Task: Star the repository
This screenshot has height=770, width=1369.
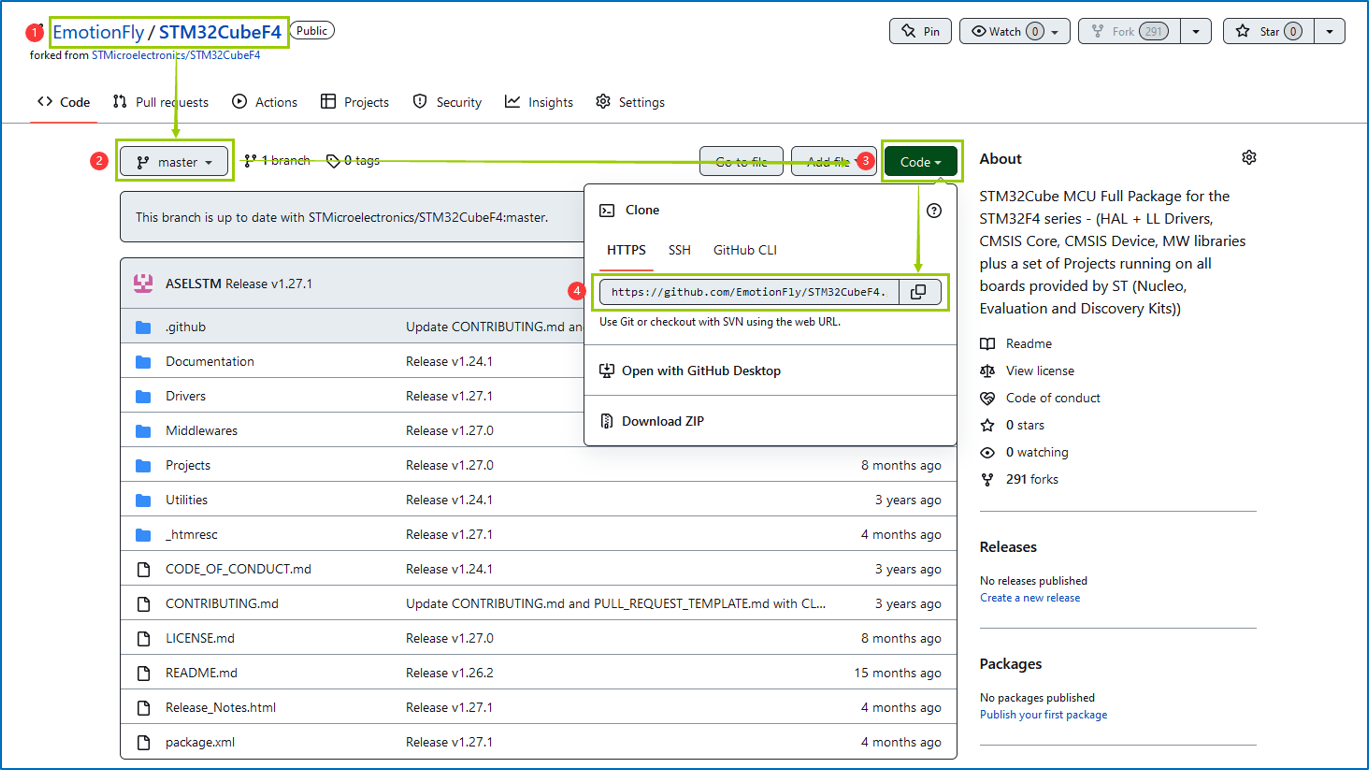Action: click(x=1267, y=31)
